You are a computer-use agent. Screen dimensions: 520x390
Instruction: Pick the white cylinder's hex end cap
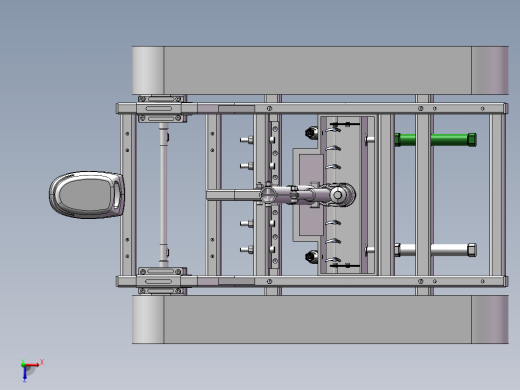pyautogui.click(x=472, y=250)
